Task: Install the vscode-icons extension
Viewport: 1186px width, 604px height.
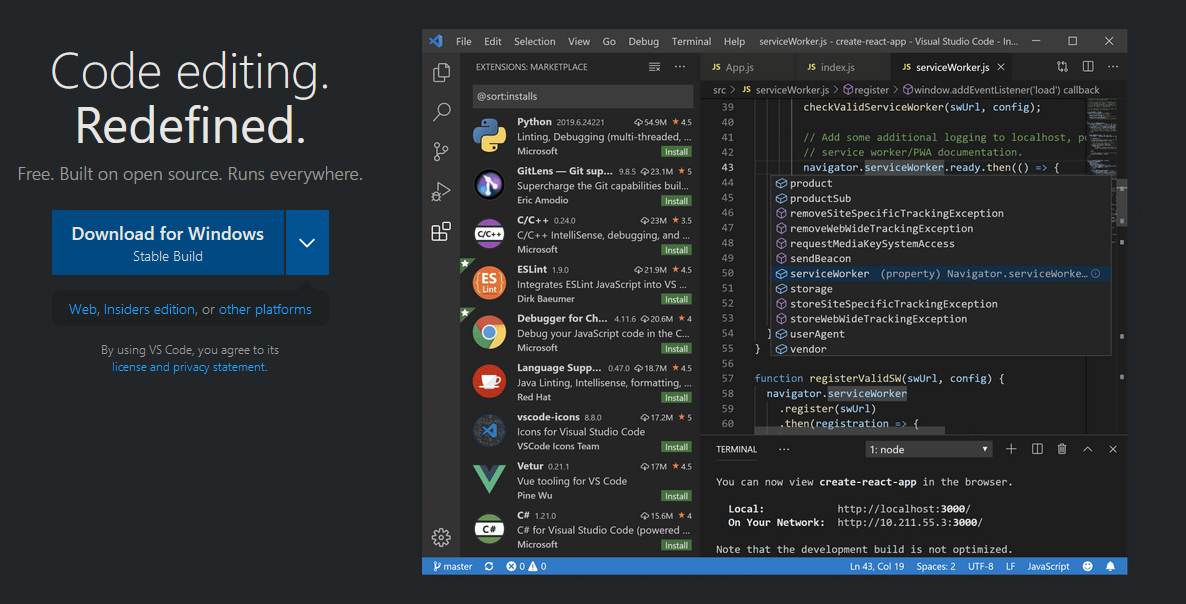Action: tap(675, 447)
